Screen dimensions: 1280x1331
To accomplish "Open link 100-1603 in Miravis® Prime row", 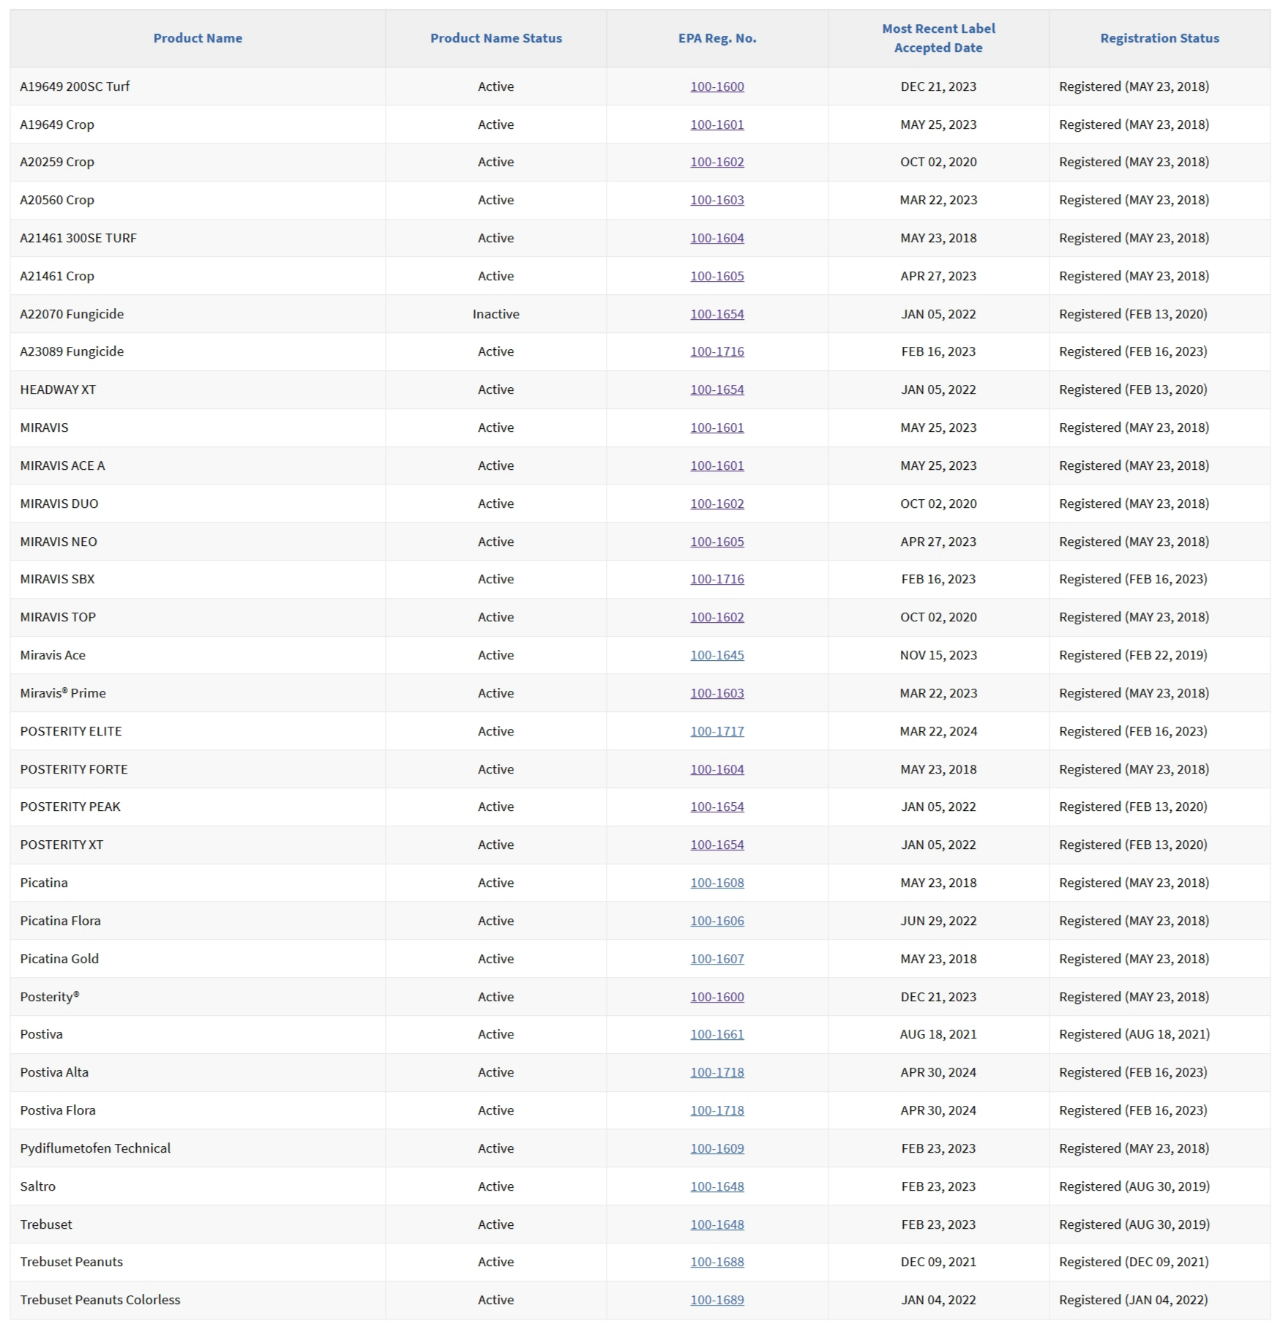I will [x=717, y=693].
